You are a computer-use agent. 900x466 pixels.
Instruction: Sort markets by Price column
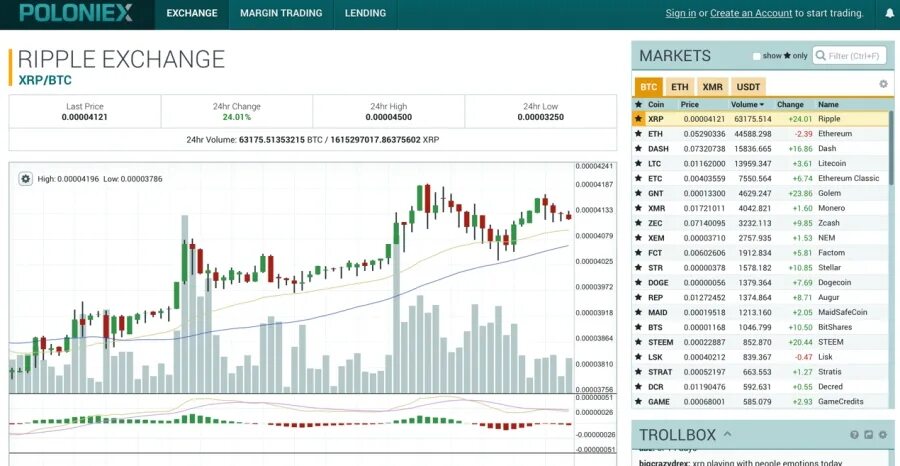[690, 104]
